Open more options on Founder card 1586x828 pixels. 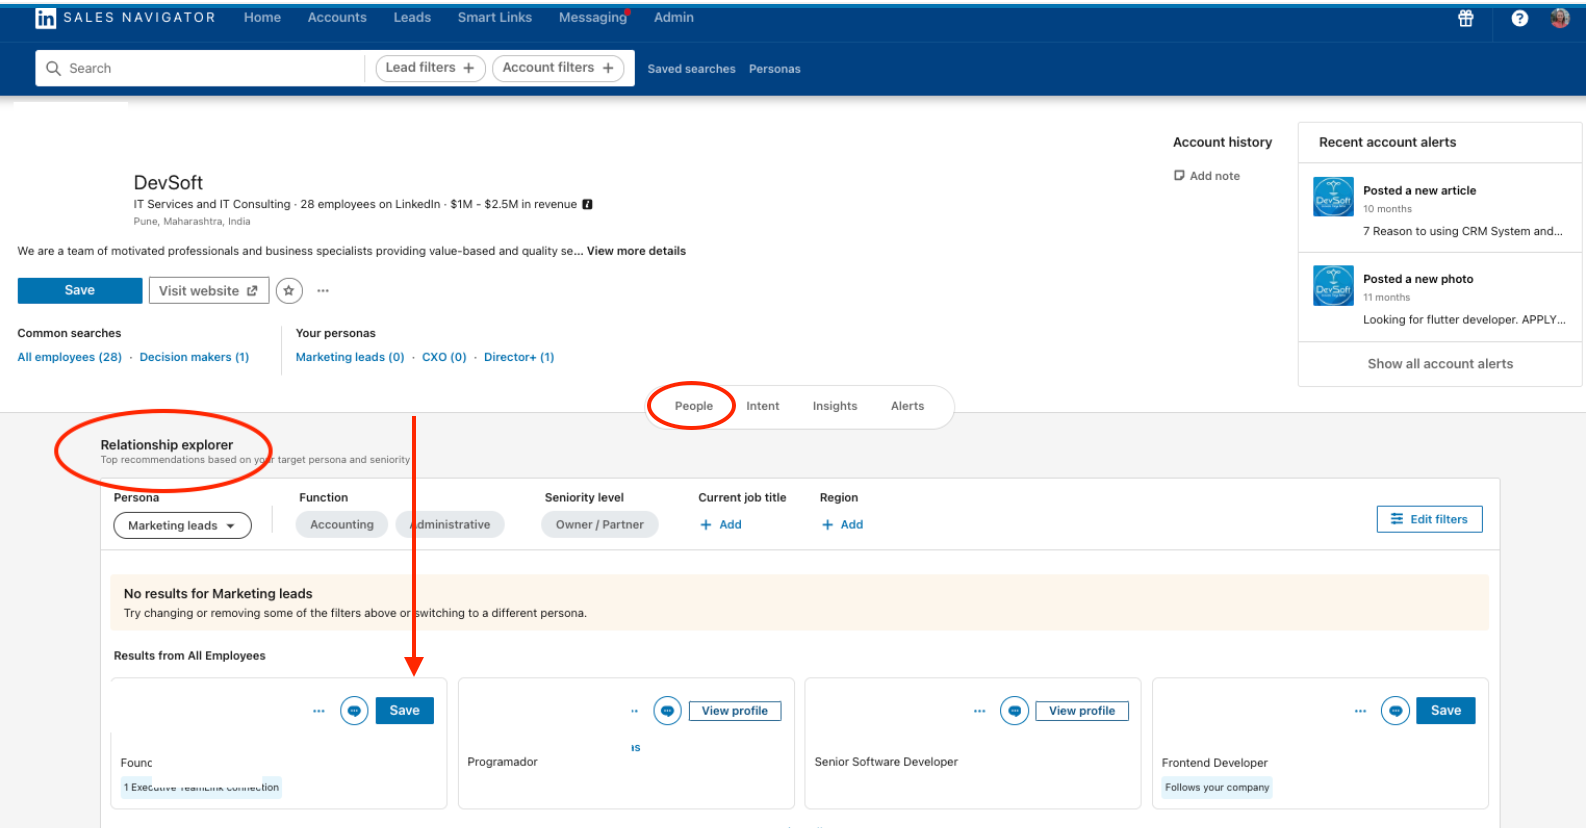319,711
